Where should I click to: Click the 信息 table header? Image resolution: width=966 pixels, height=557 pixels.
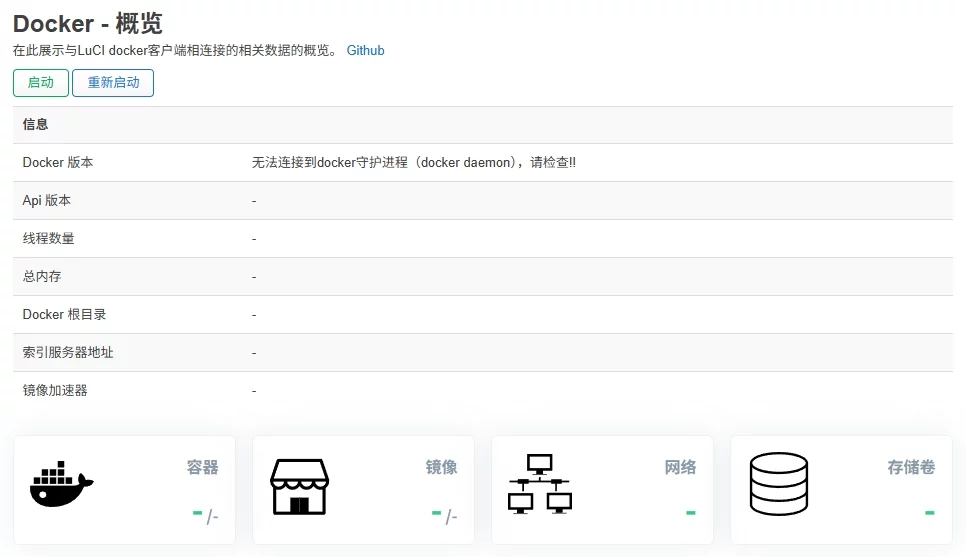[36, 125]
